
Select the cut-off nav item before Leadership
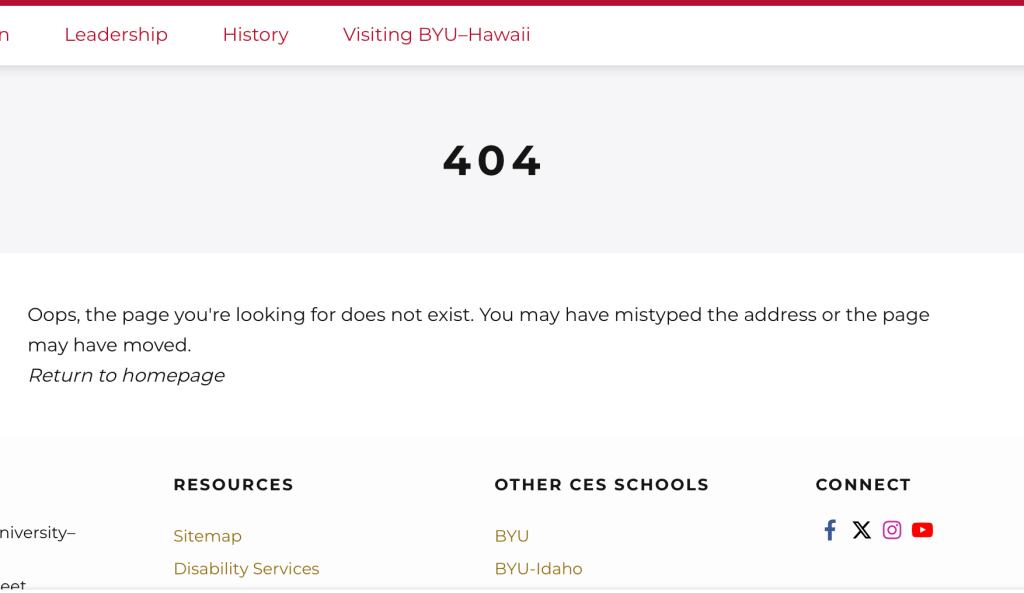pos(4,35)
